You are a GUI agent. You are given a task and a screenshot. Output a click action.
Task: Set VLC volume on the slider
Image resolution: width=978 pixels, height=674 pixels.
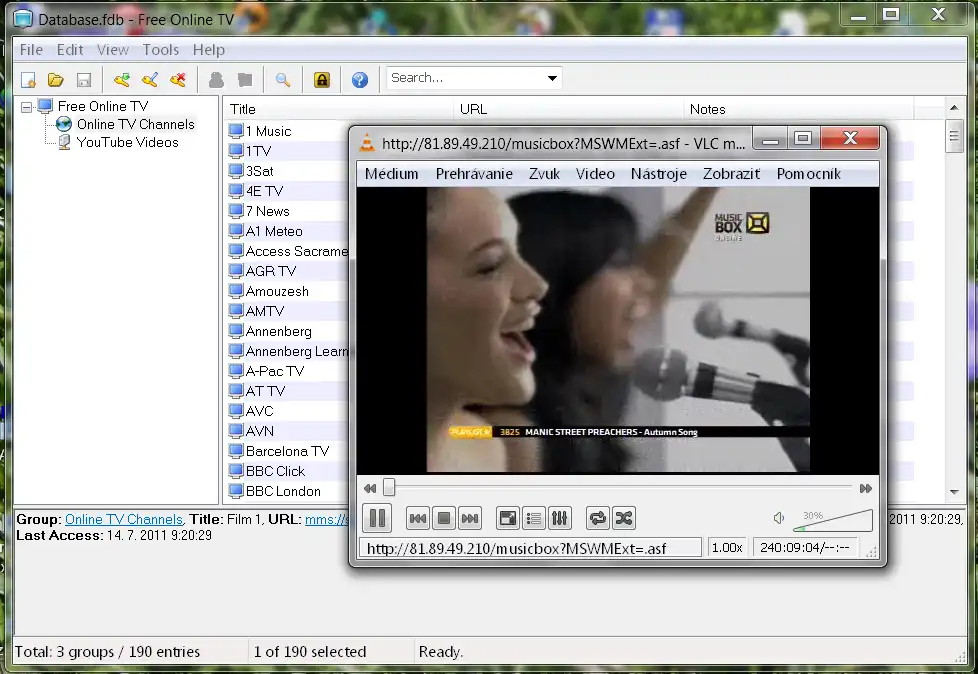pos(833,521)
